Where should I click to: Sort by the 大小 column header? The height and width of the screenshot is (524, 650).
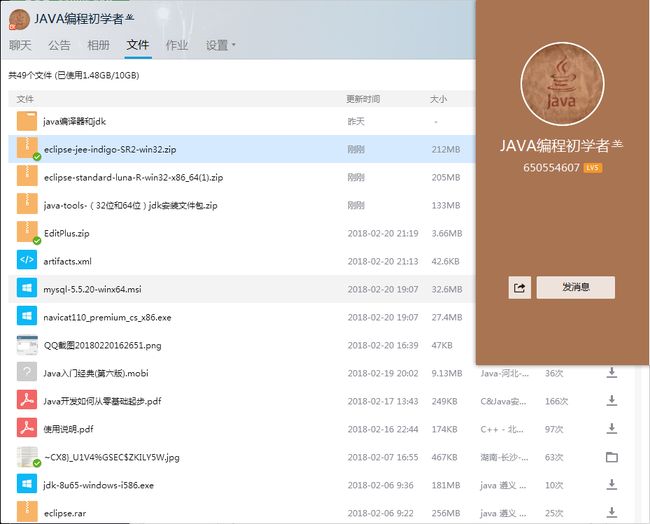(438, 99)
